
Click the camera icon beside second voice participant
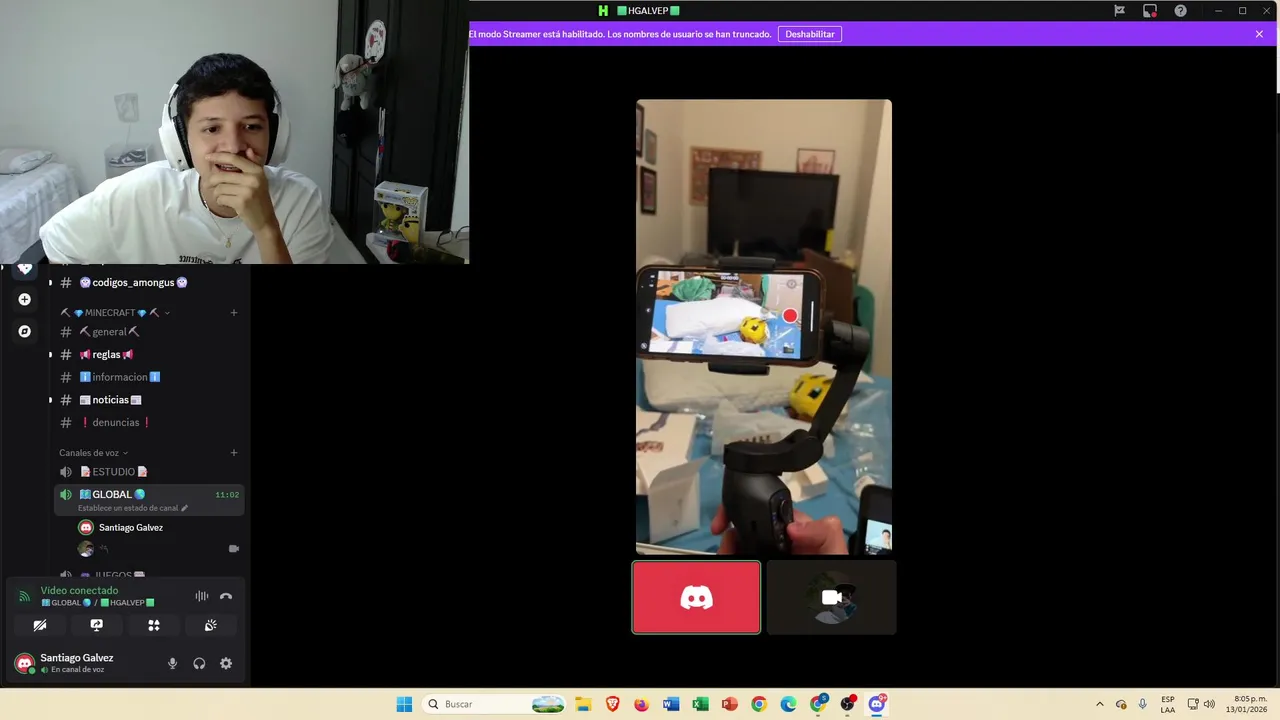coord(234,549)
